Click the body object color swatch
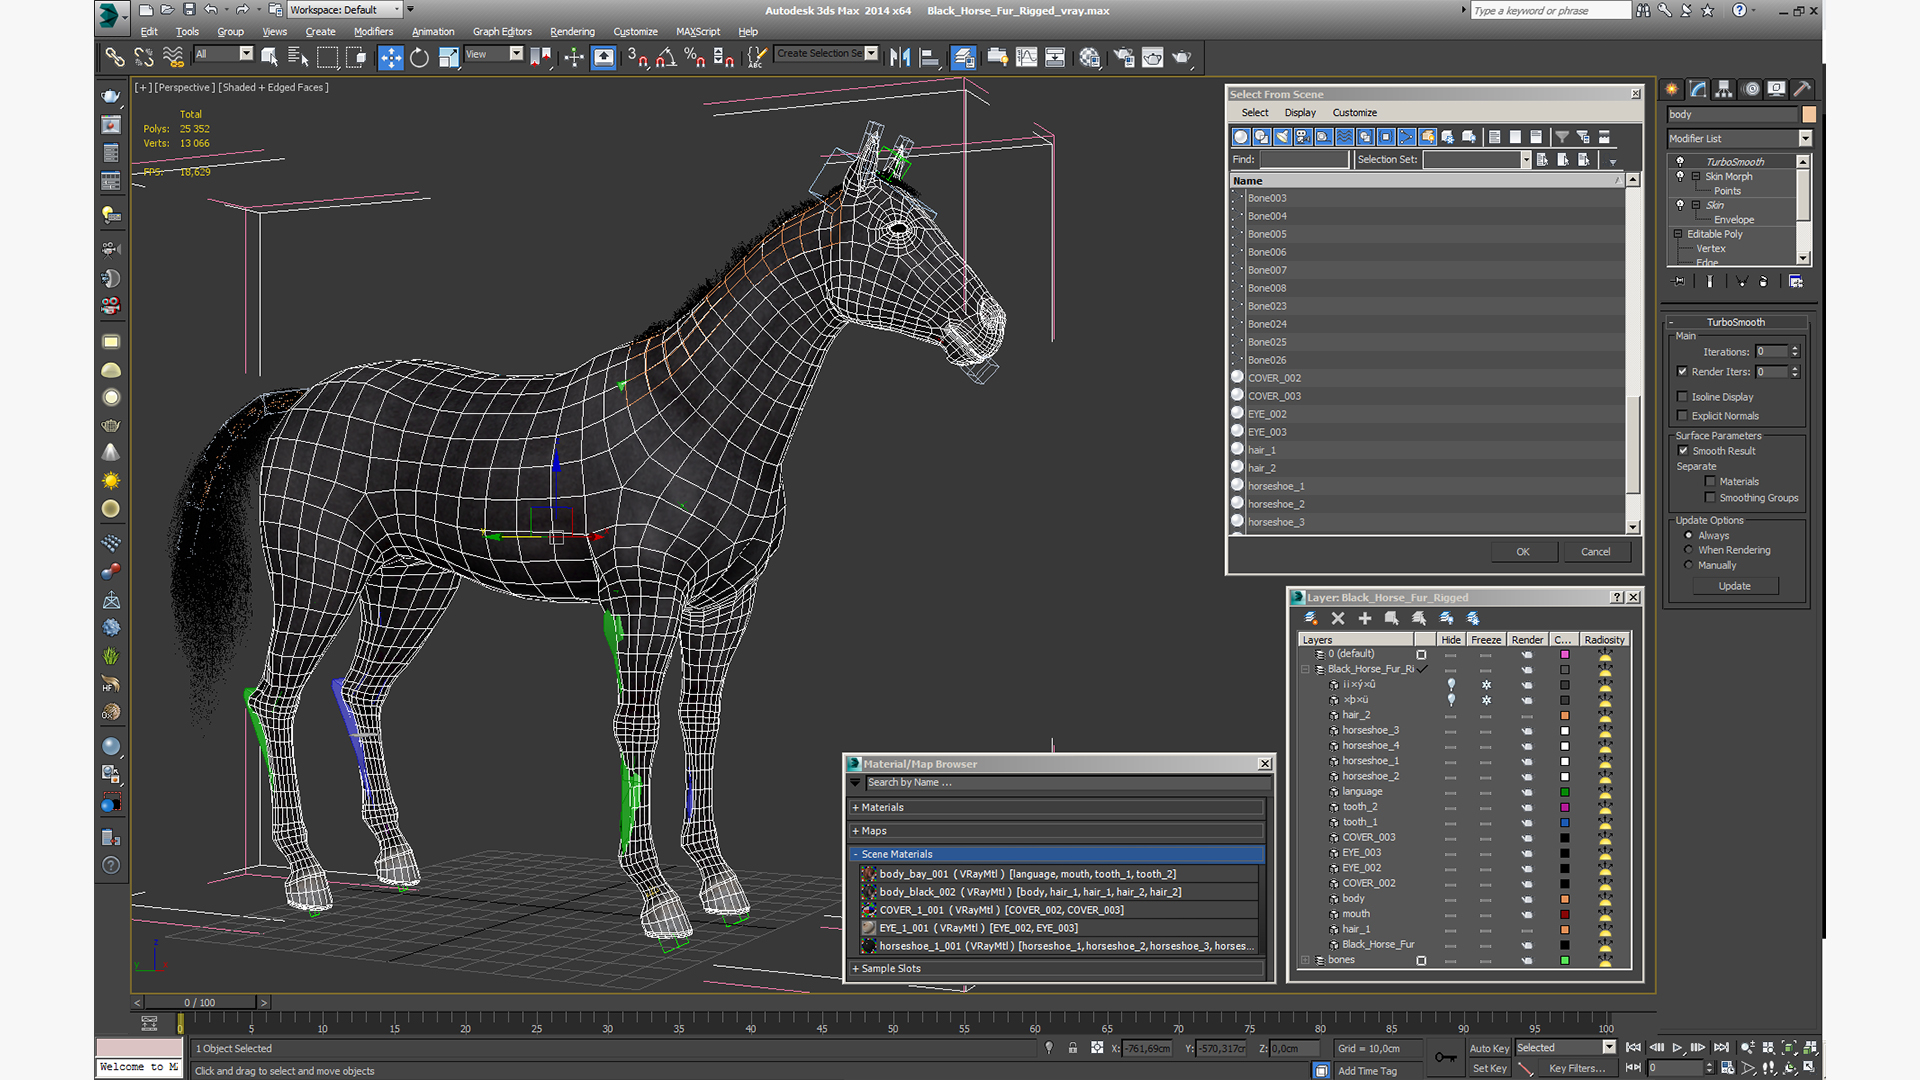 point(1809,115)
